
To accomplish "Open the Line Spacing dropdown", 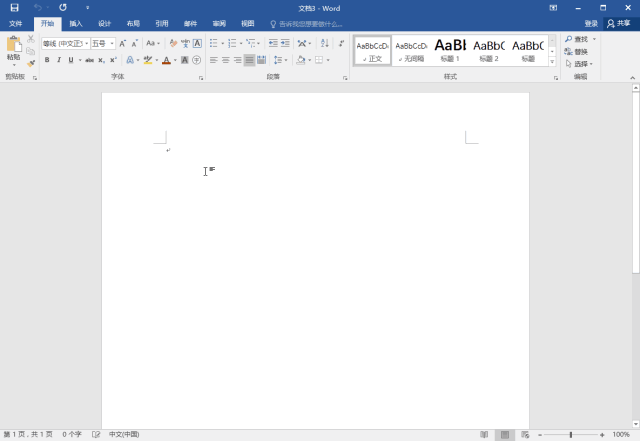I will coord(280,60).
